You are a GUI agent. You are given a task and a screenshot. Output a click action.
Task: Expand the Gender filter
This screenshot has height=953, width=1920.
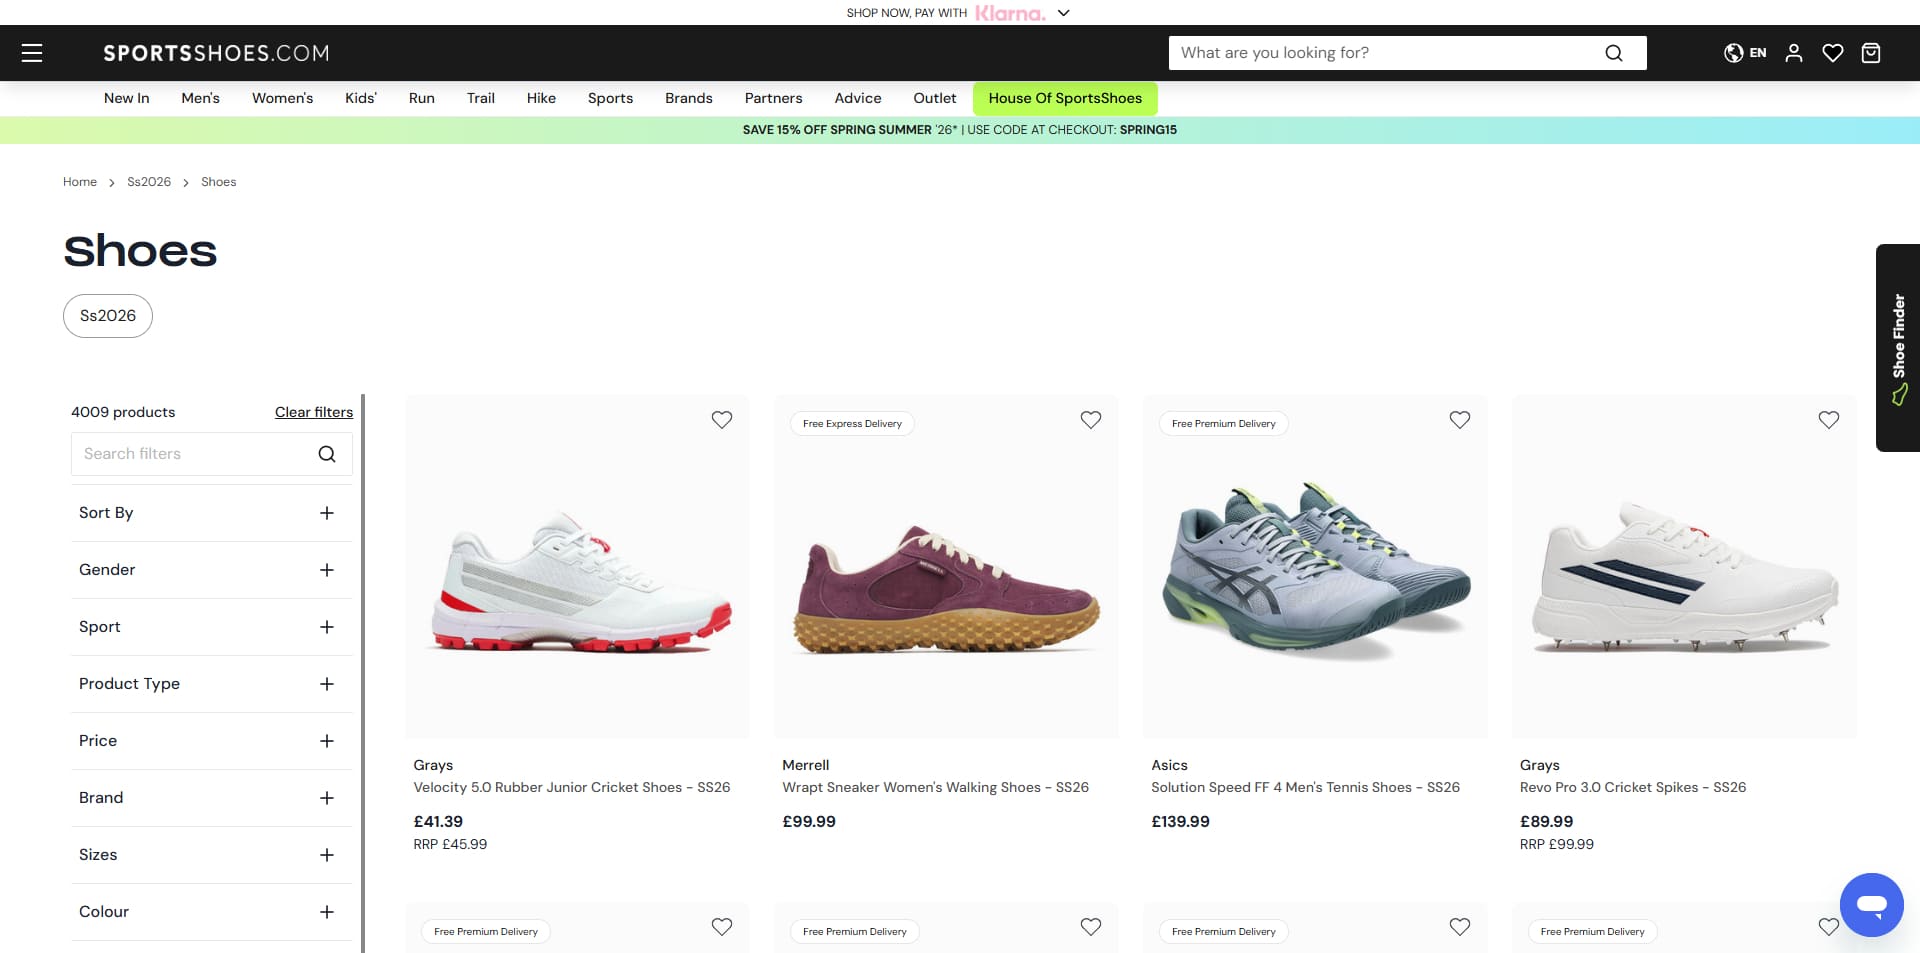point(212,570)
